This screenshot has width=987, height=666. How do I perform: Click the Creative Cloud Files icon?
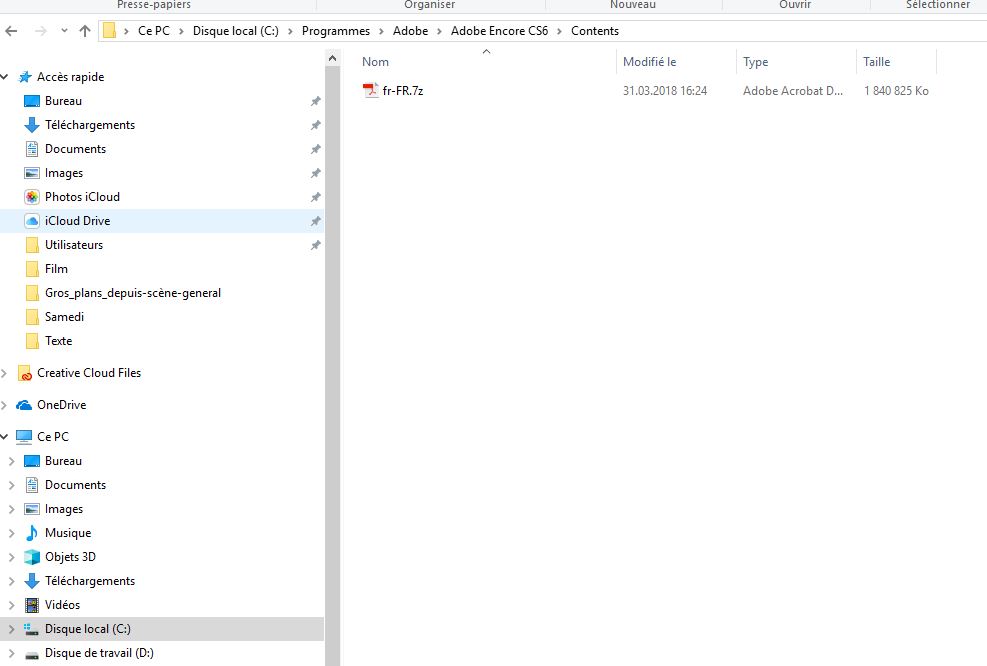pyautogui.click(x=25, y=373)
